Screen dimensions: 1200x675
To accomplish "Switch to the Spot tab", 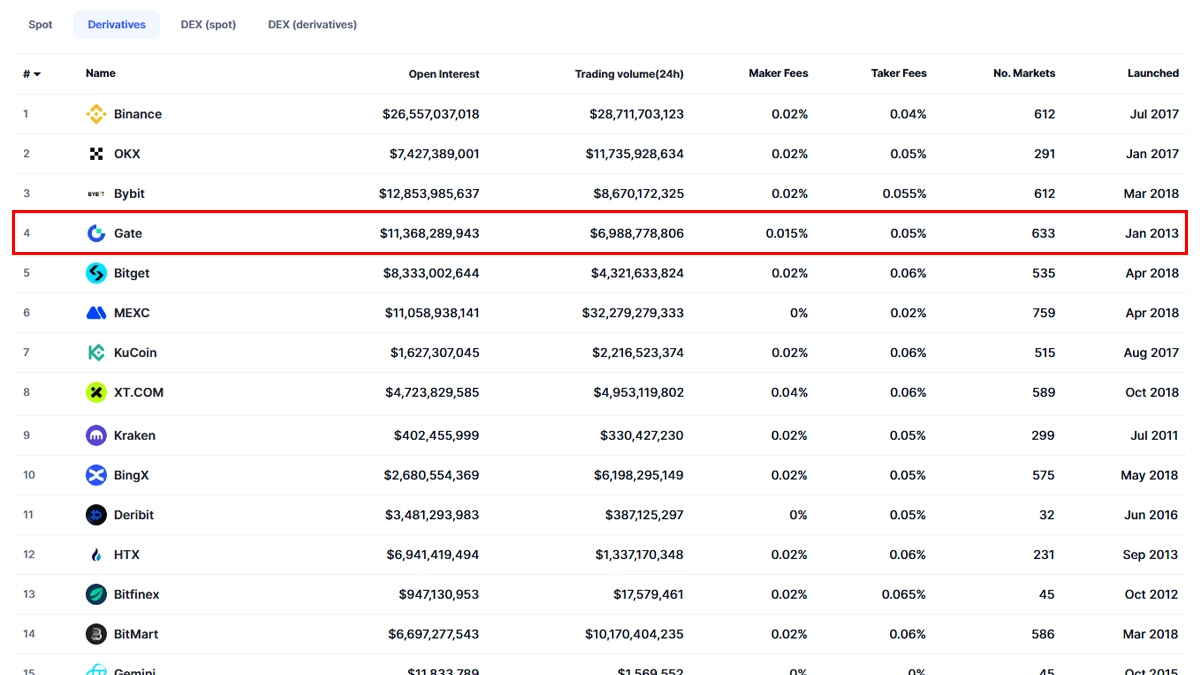I will [x=40, y=25].
